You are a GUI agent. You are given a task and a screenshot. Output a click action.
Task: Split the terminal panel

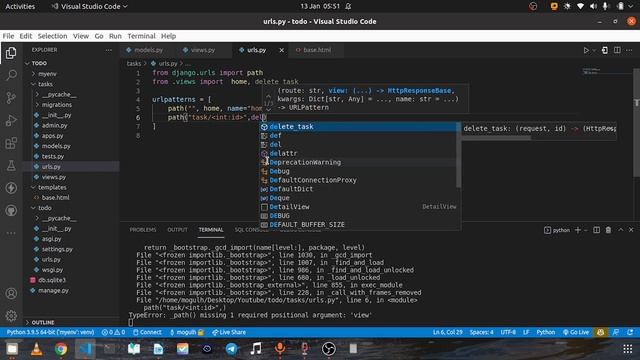596,230
